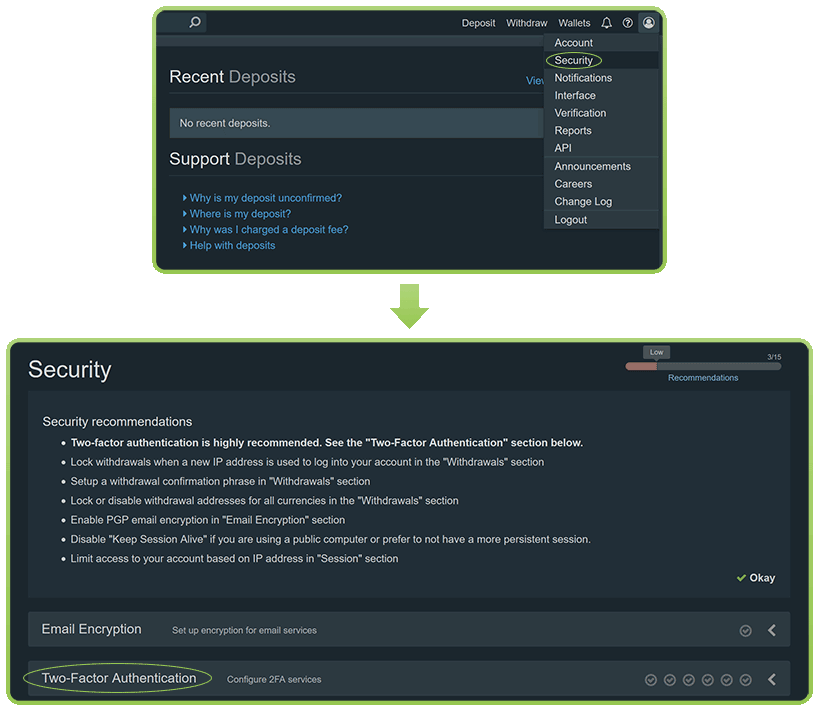Image resolution: width=820 pixels, height=711 pixels.
Task: Click the first Two-Factor Authentication check circle
Action: click(x=651, y=680)
